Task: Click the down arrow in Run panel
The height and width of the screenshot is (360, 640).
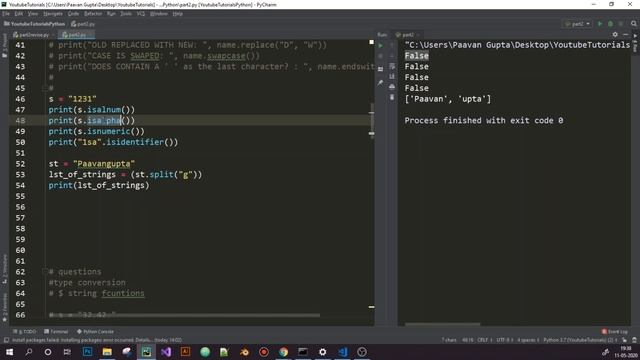Action: 392,56
